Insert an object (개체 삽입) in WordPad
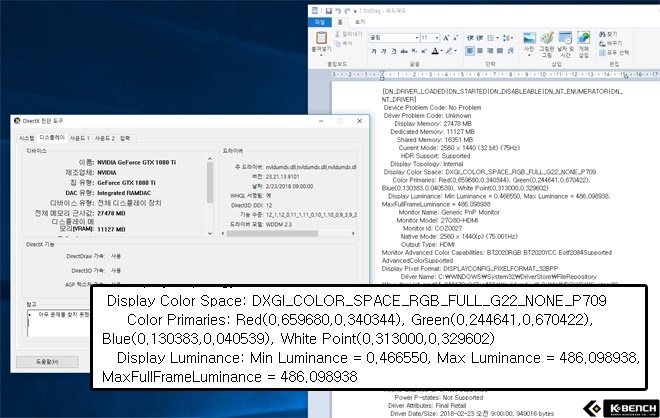Image resolution: width=660 pixels, height=418 pixels. pyautogui.click(x=583, y=44)
